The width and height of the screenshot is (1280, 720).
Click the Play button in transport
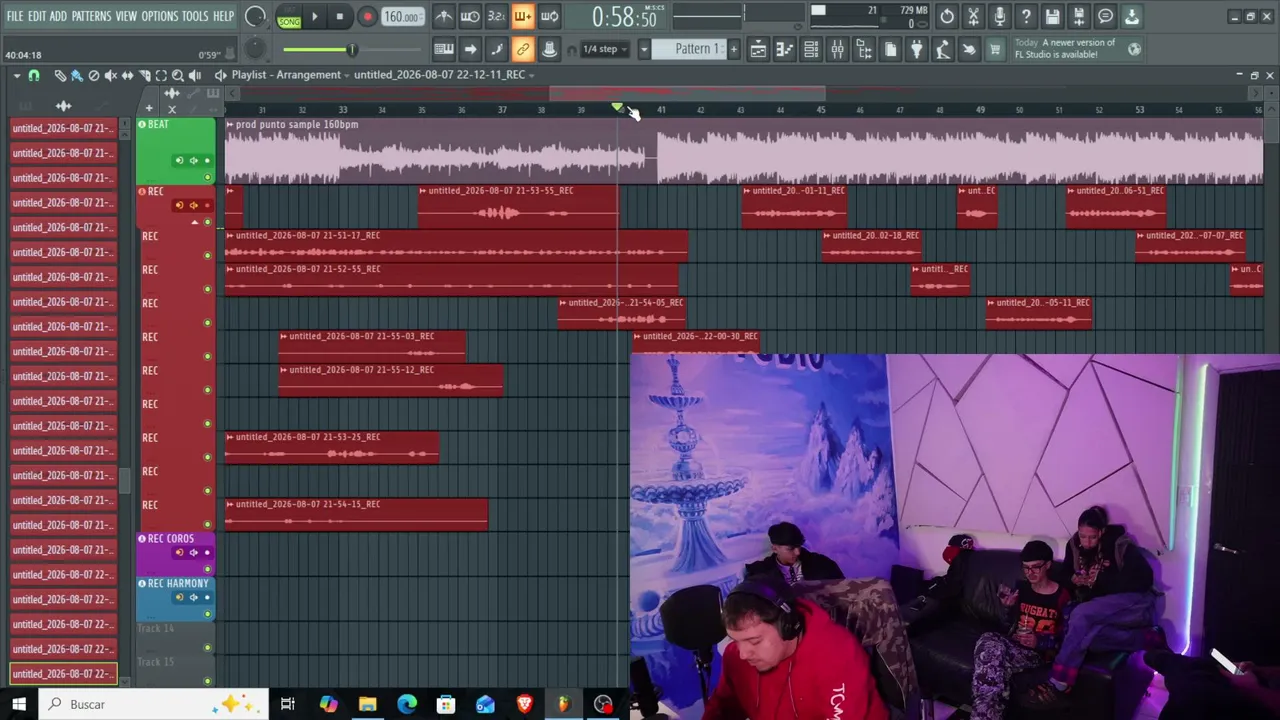(x=314, y=17)
